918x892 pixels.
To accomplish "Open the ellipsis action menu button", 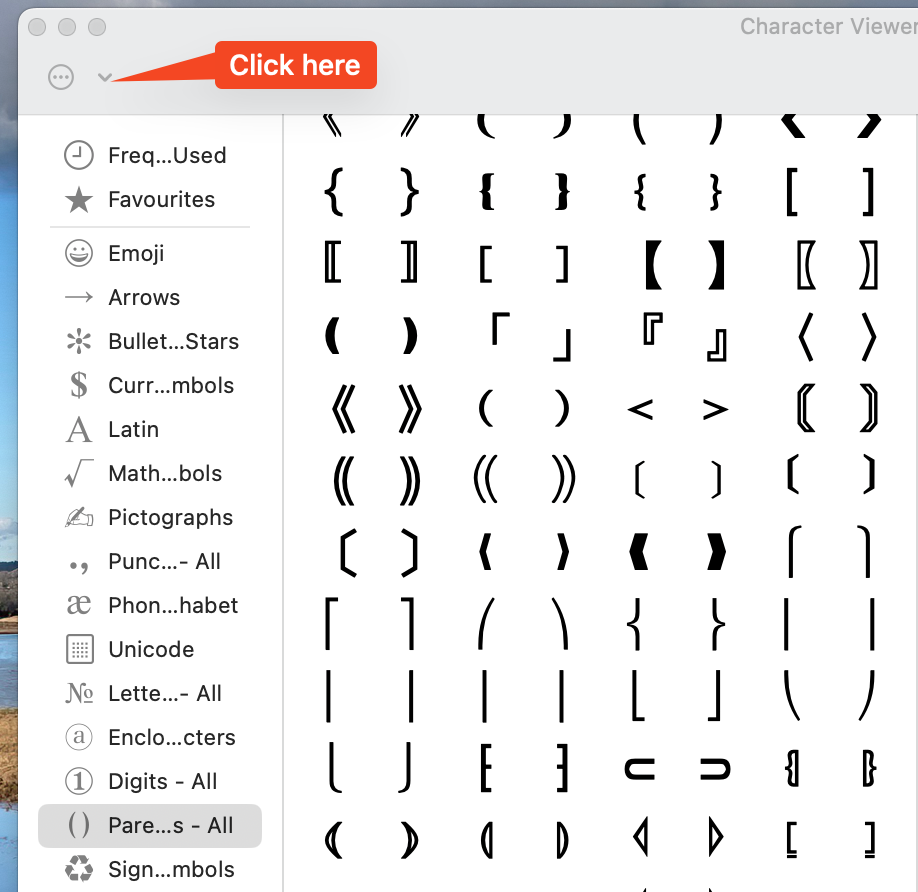I will tap(61, 77).
